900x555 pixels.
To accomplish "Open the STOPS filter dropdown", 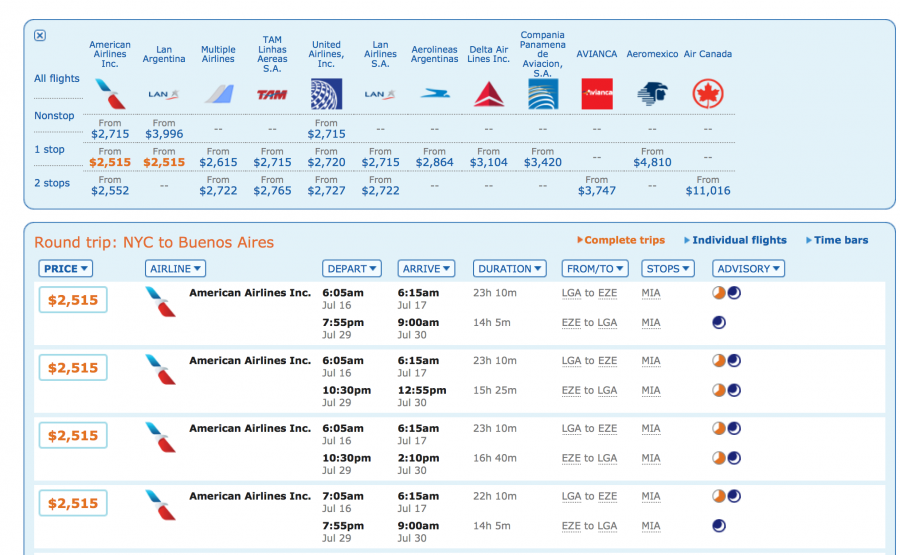I will (x=668, y=269).
